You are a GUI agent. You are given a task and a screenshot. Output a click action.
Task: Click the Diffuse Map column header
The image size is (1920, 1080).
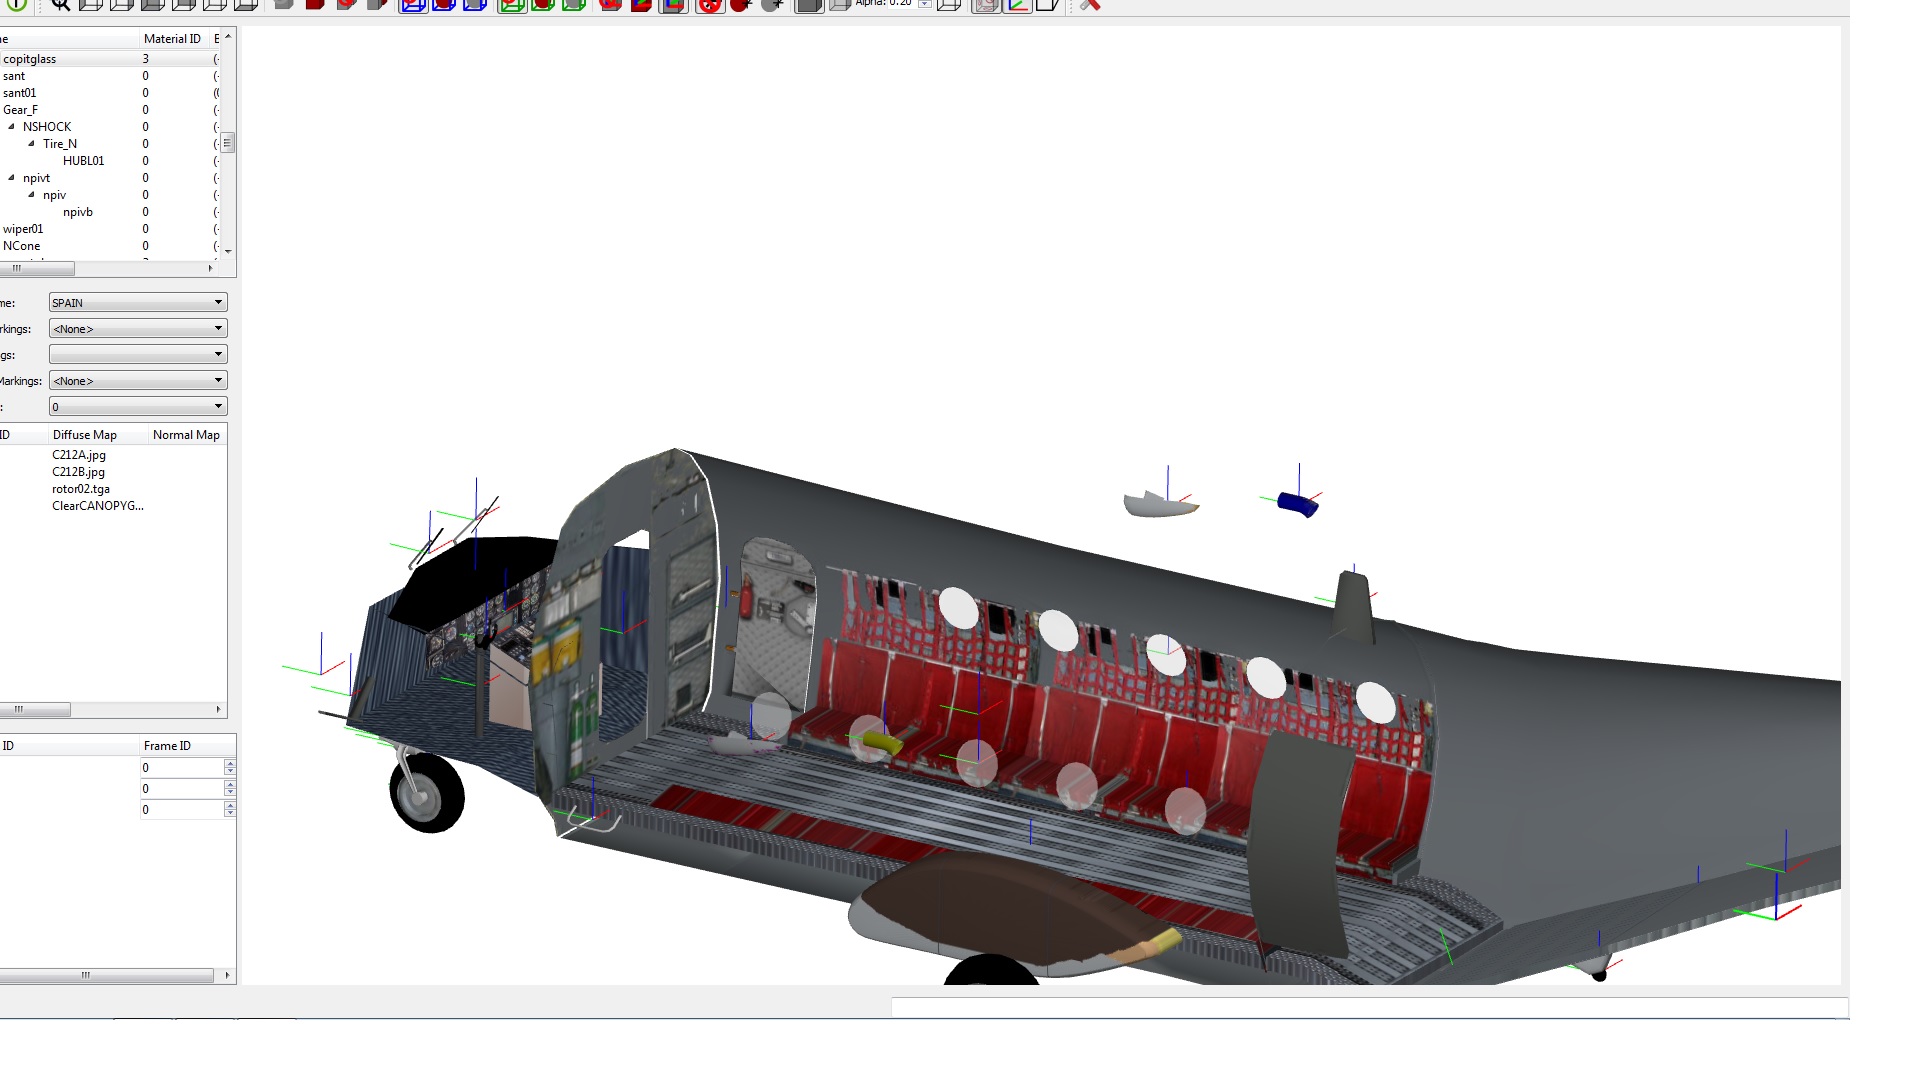97,435
